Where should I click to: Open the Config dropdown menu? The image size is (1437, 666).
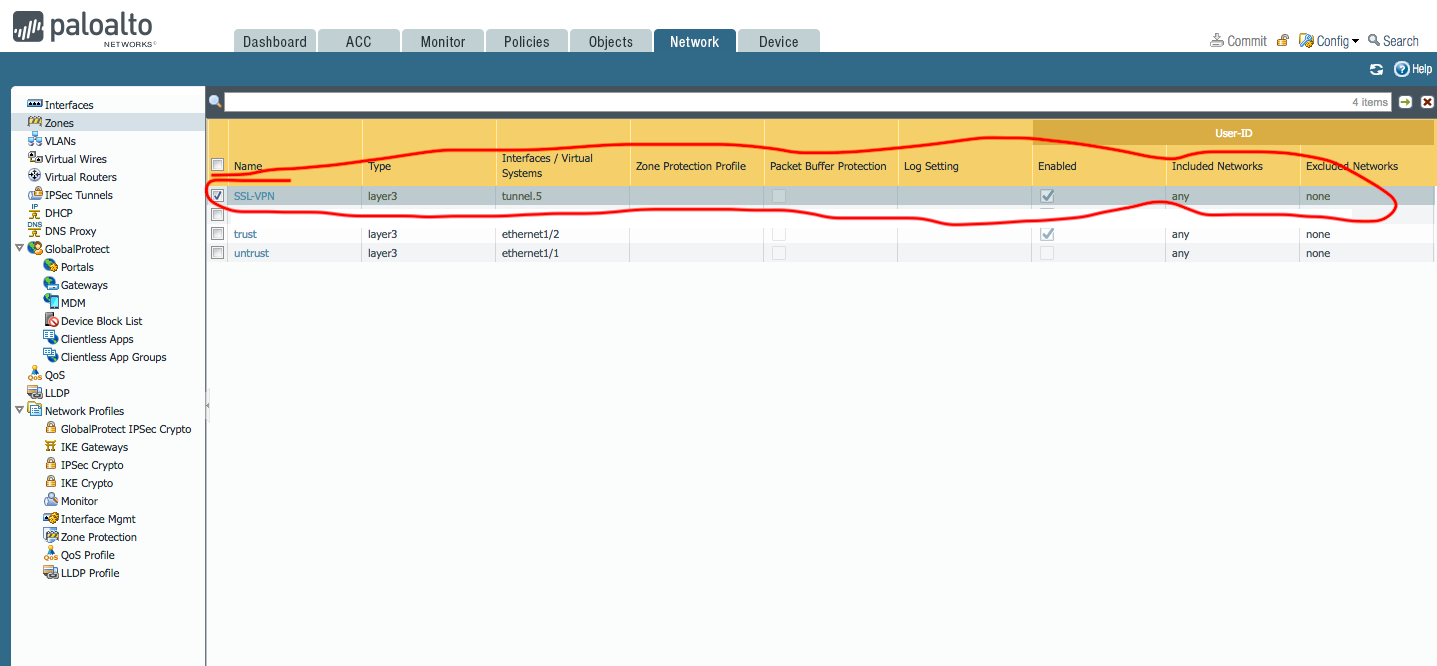[x=1330, y=41]
